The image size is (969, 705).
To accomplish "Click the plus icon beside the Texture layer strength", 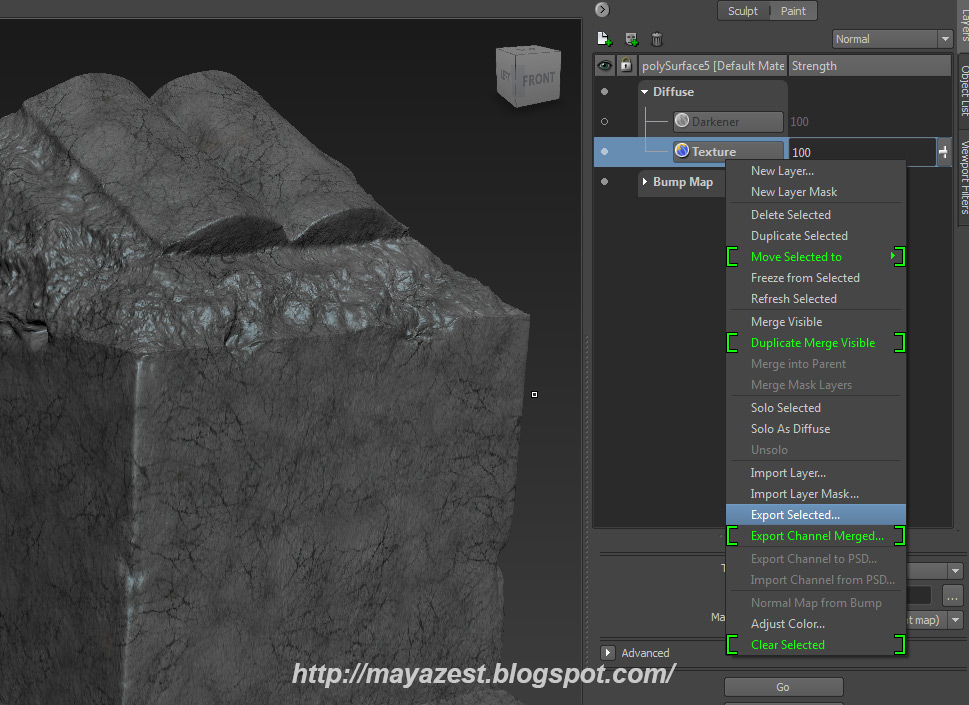I will pos(943,151).
